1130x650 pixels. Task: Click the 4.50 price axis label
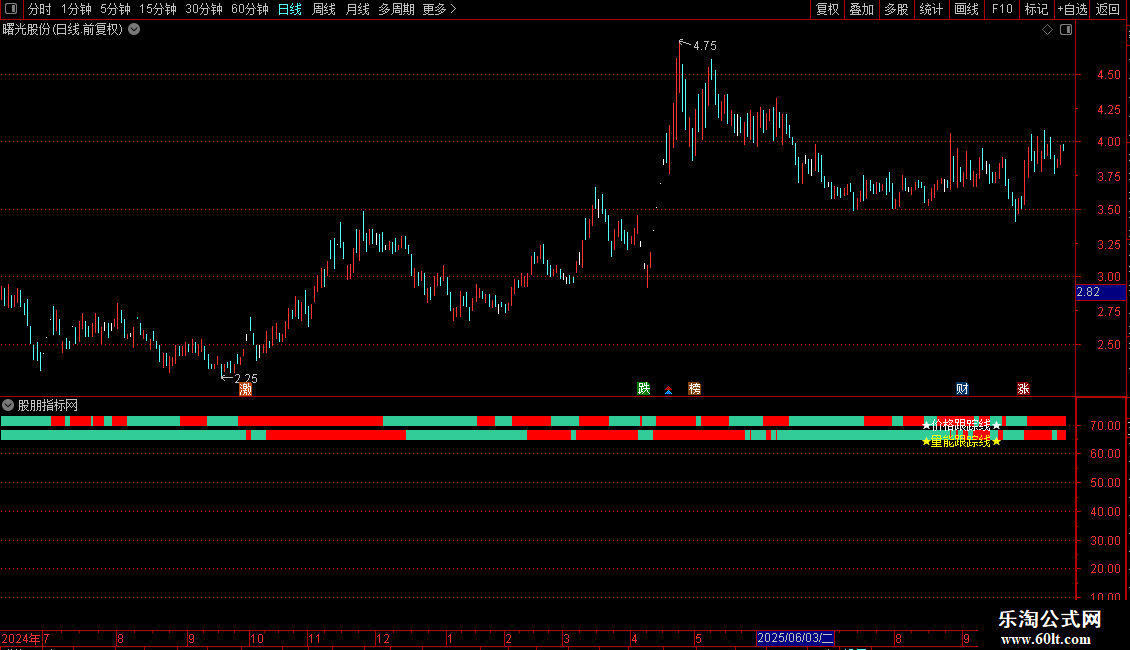[x=1108, y=75]
